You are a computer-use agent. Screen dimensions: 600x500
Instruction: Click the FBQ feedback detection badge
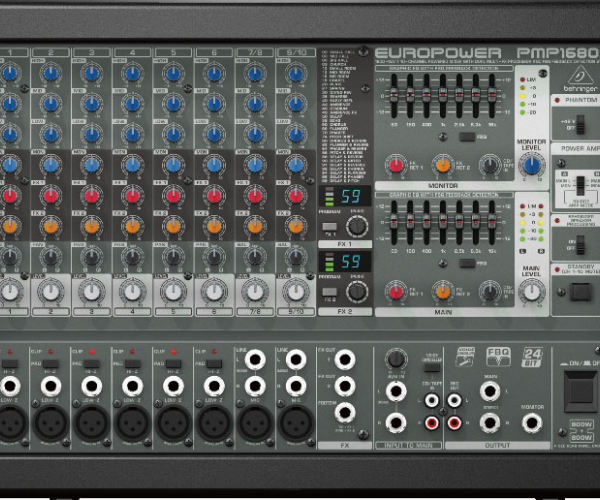[x=498, y=357]
